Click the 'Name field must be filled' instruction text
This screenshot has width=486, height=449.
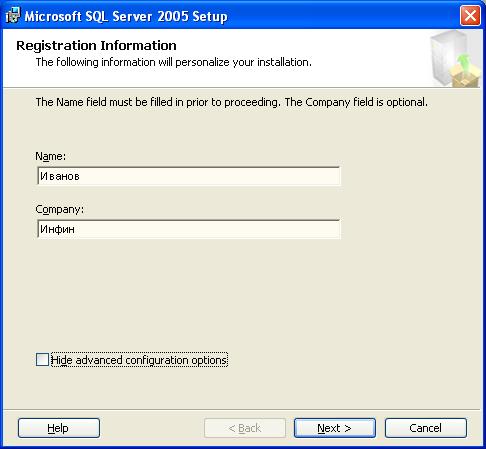(232, 102)
